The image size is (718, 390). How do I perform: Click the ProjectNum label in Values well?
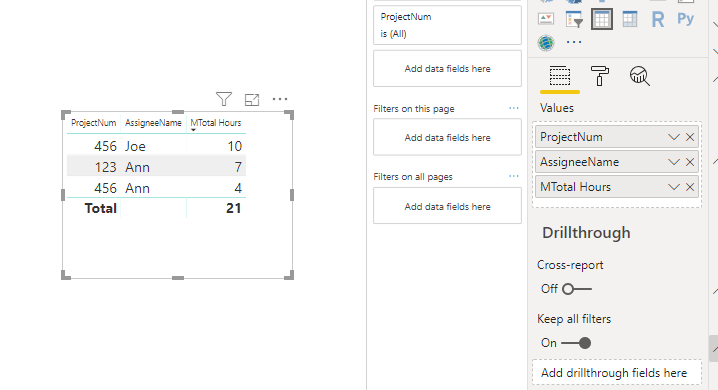pos(571,137)
